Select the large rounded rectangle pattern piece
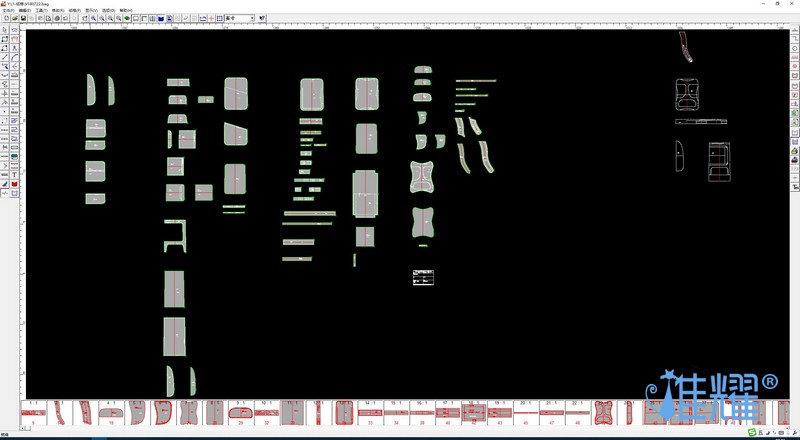The image size is (800, 440). (236, 94)
